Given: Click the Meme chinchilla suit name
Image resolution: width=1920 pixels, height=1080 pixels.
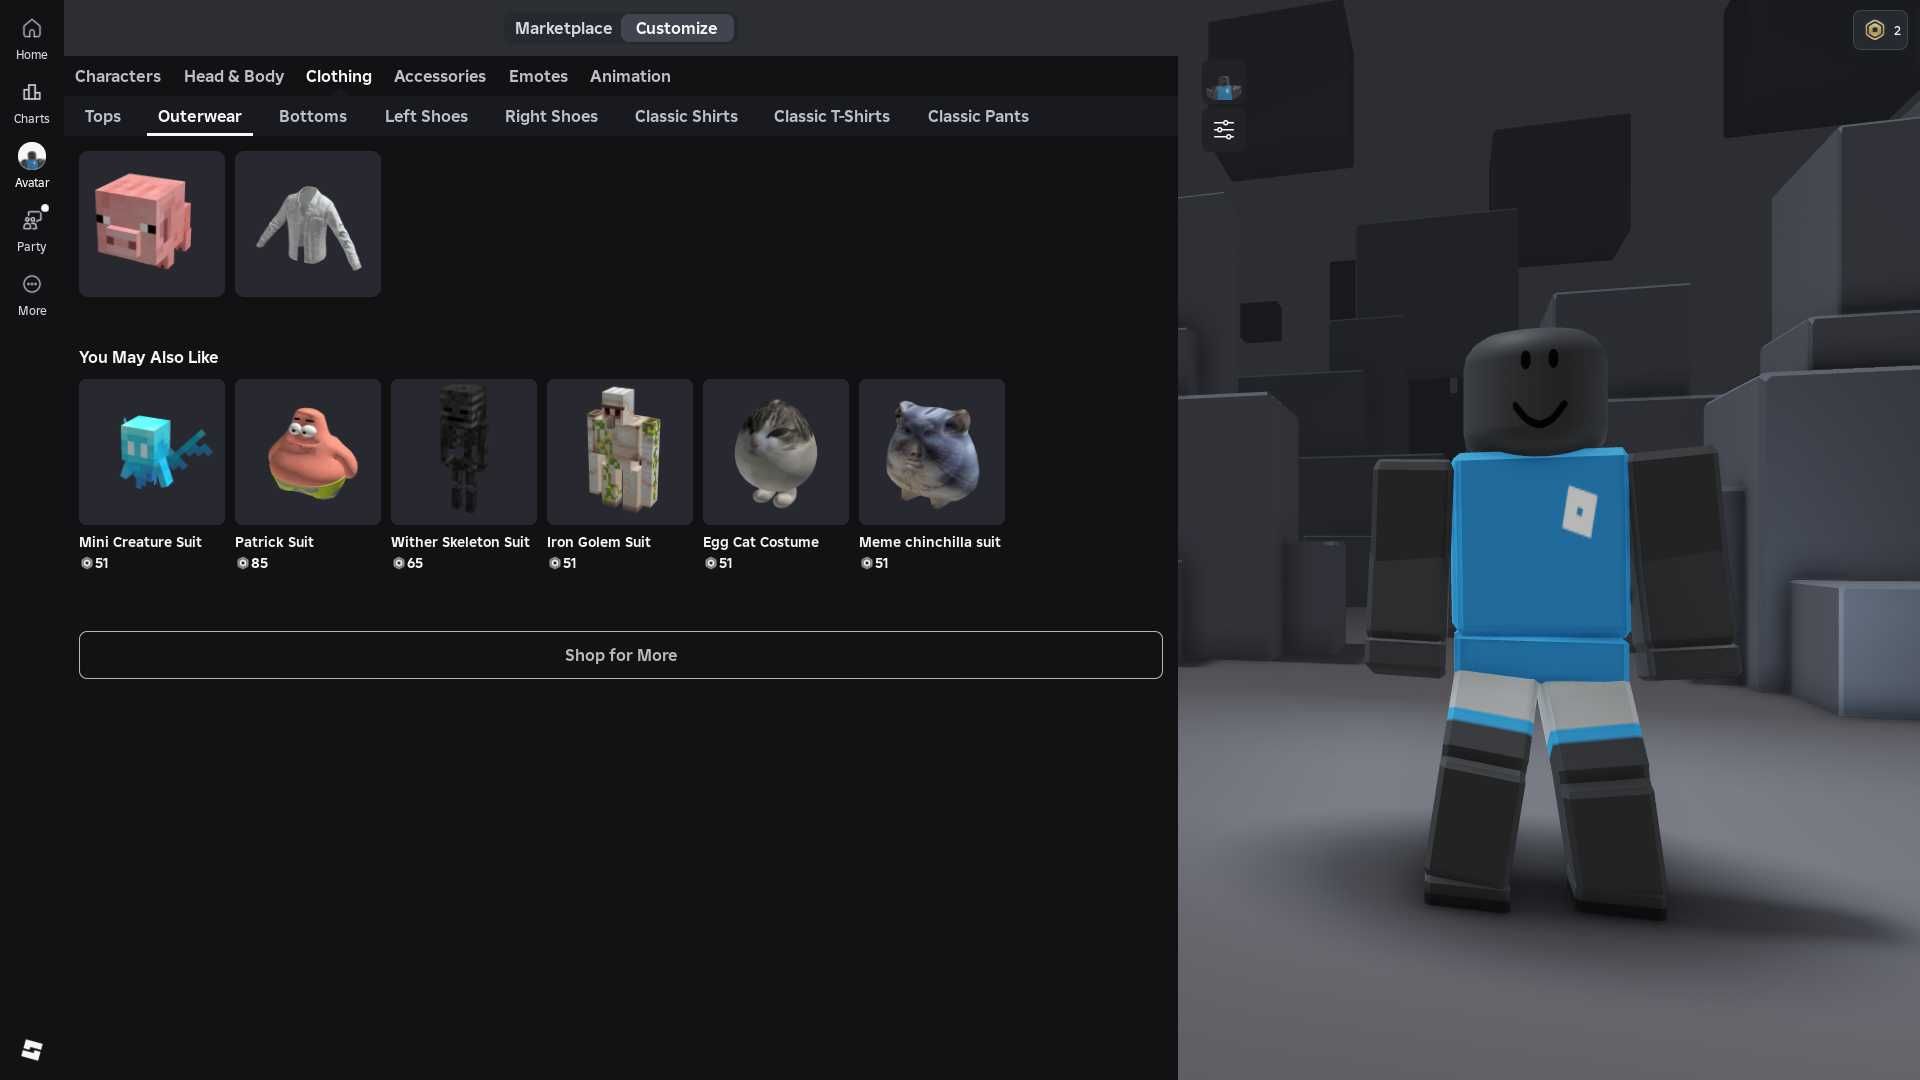Looking at the screenshot, I should tap(930, 542).
